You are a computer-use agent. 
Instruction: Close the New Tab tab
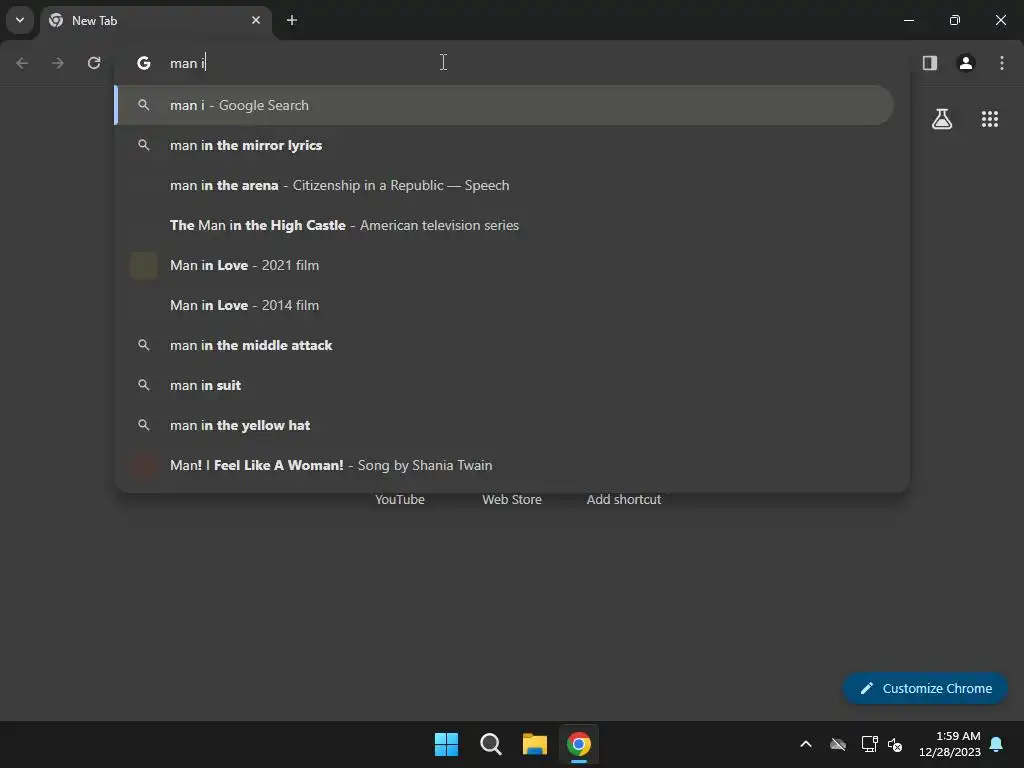tap(256, 20)
